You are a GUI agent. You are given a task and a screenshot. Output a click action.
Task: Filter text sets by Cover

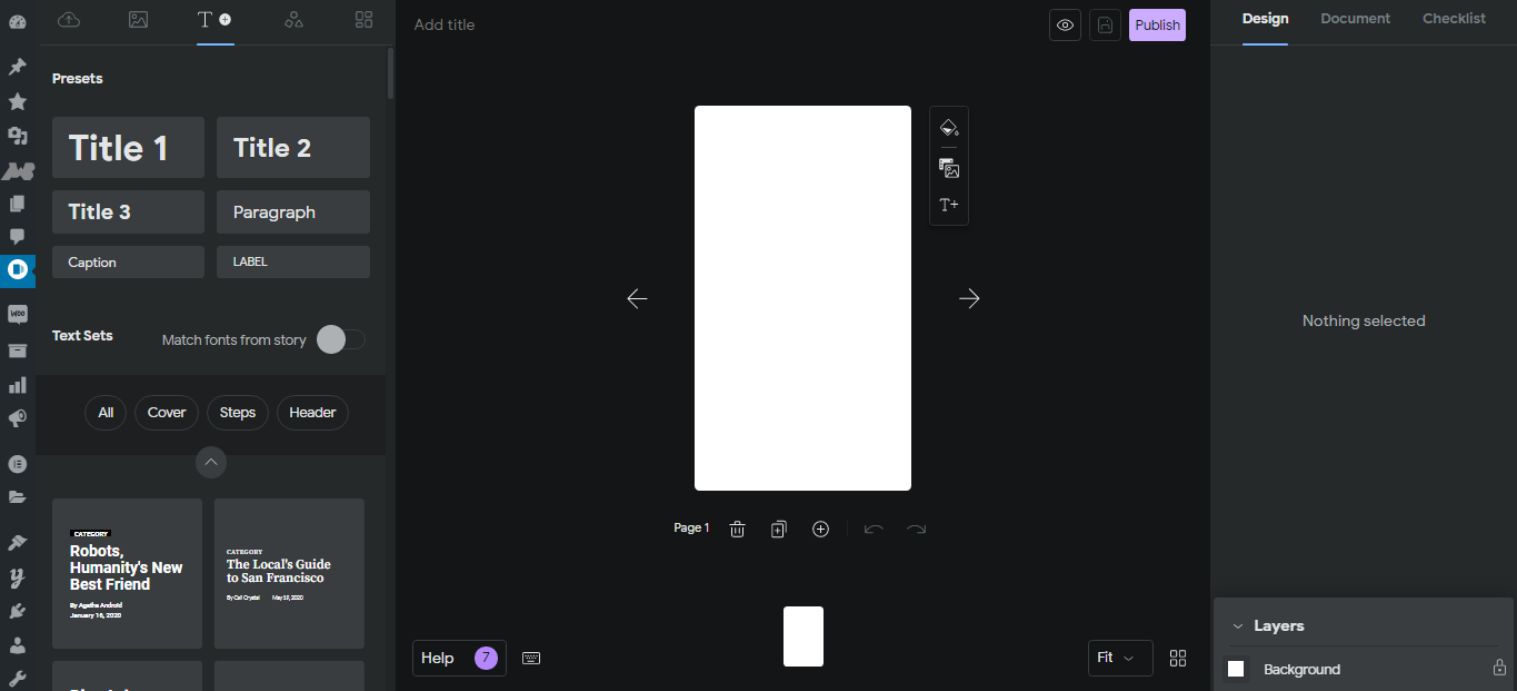coord(166,412)
